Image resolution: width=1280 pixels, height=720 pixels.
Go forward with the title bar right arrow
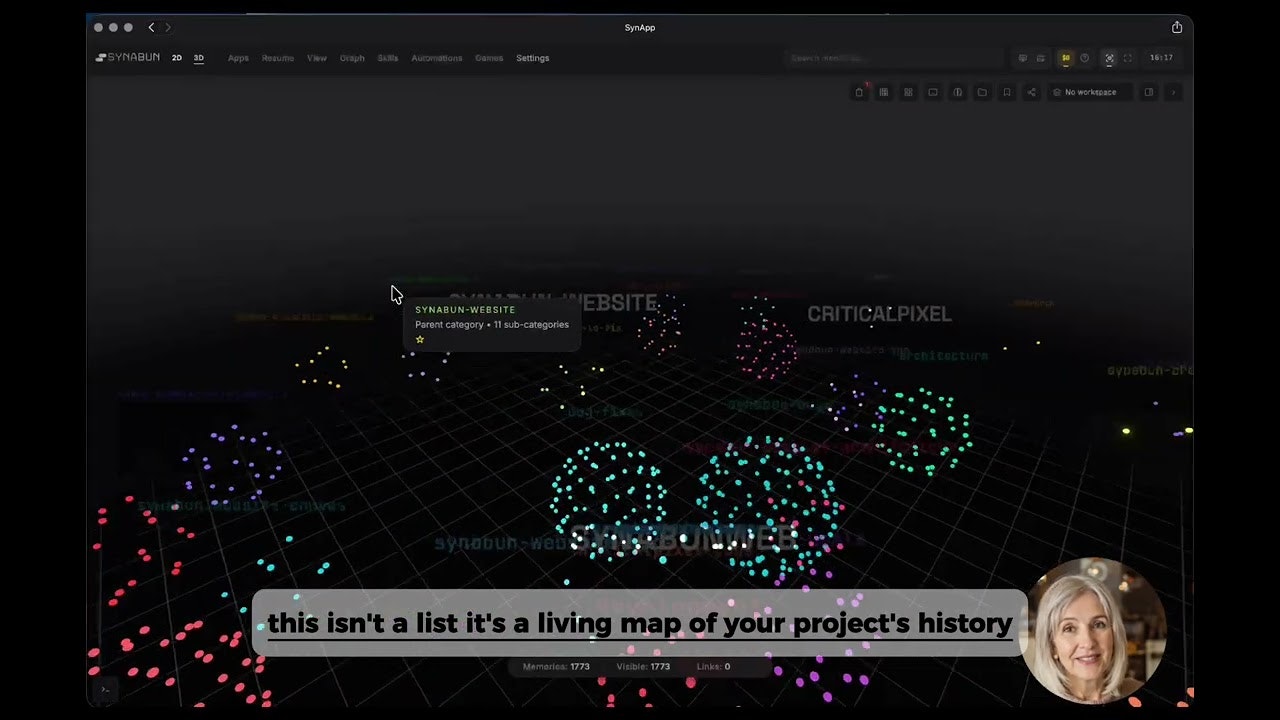pos(167,27)
